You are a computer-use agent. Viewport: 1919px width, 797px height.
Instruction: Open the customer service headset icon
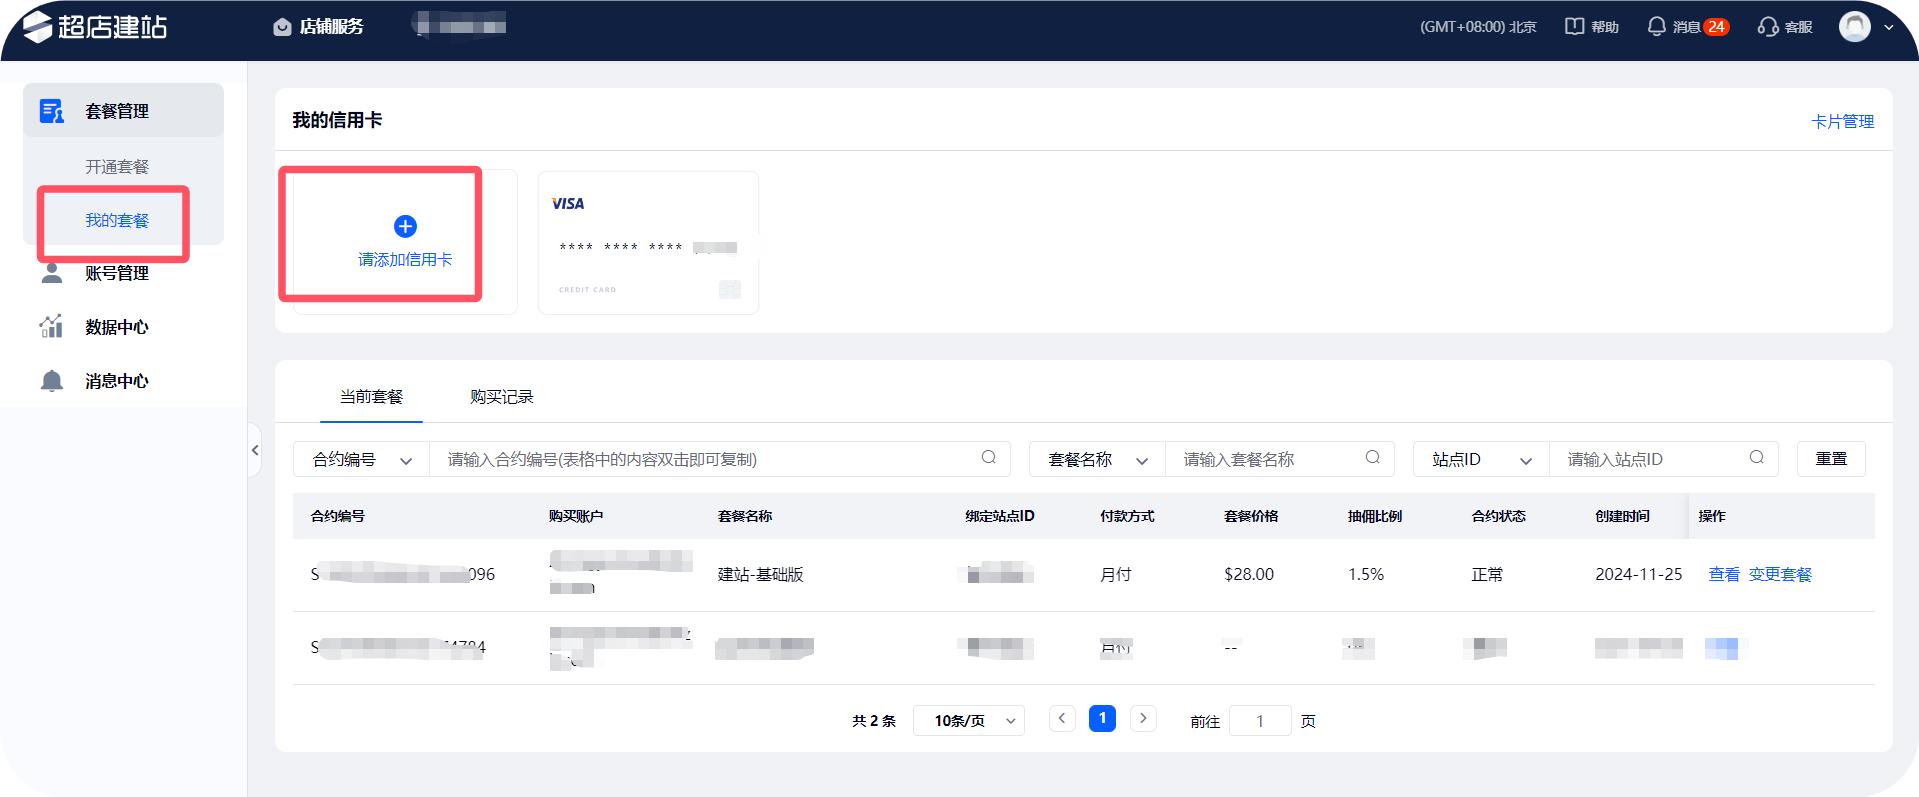click(1767, 27)
